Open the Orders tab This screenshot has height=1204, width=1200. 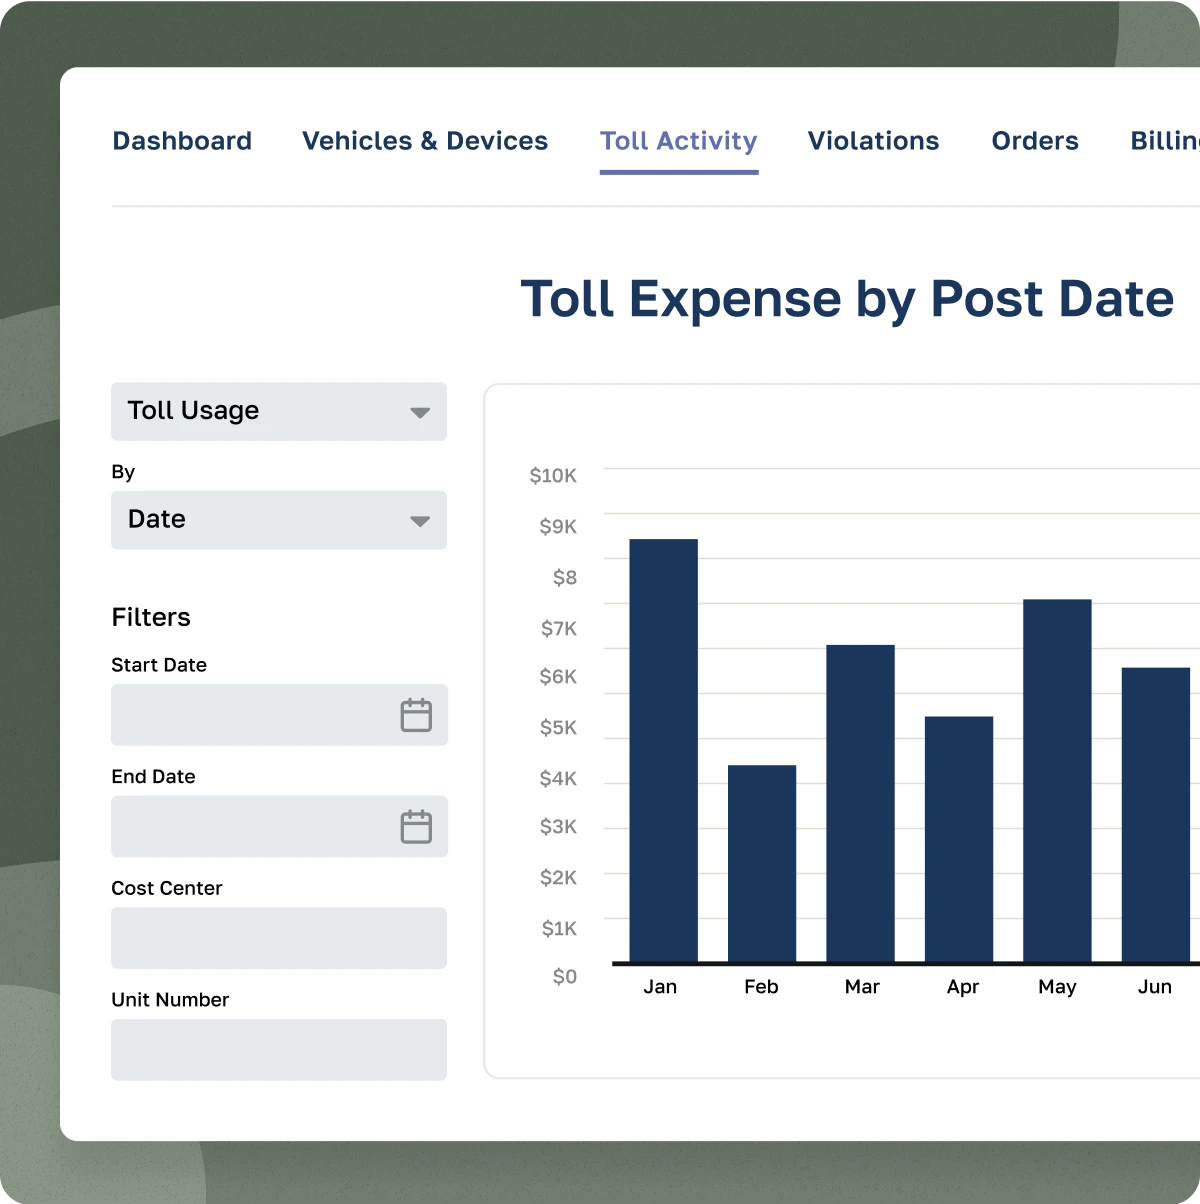tap(1035, 141)
